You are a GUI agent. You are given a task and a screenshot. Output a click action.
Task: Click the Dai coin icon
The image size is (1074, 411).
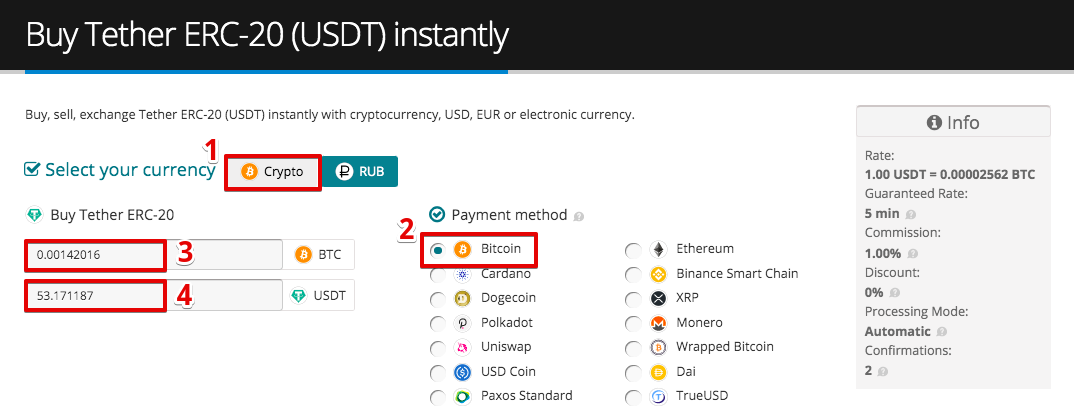pos(658,373)
